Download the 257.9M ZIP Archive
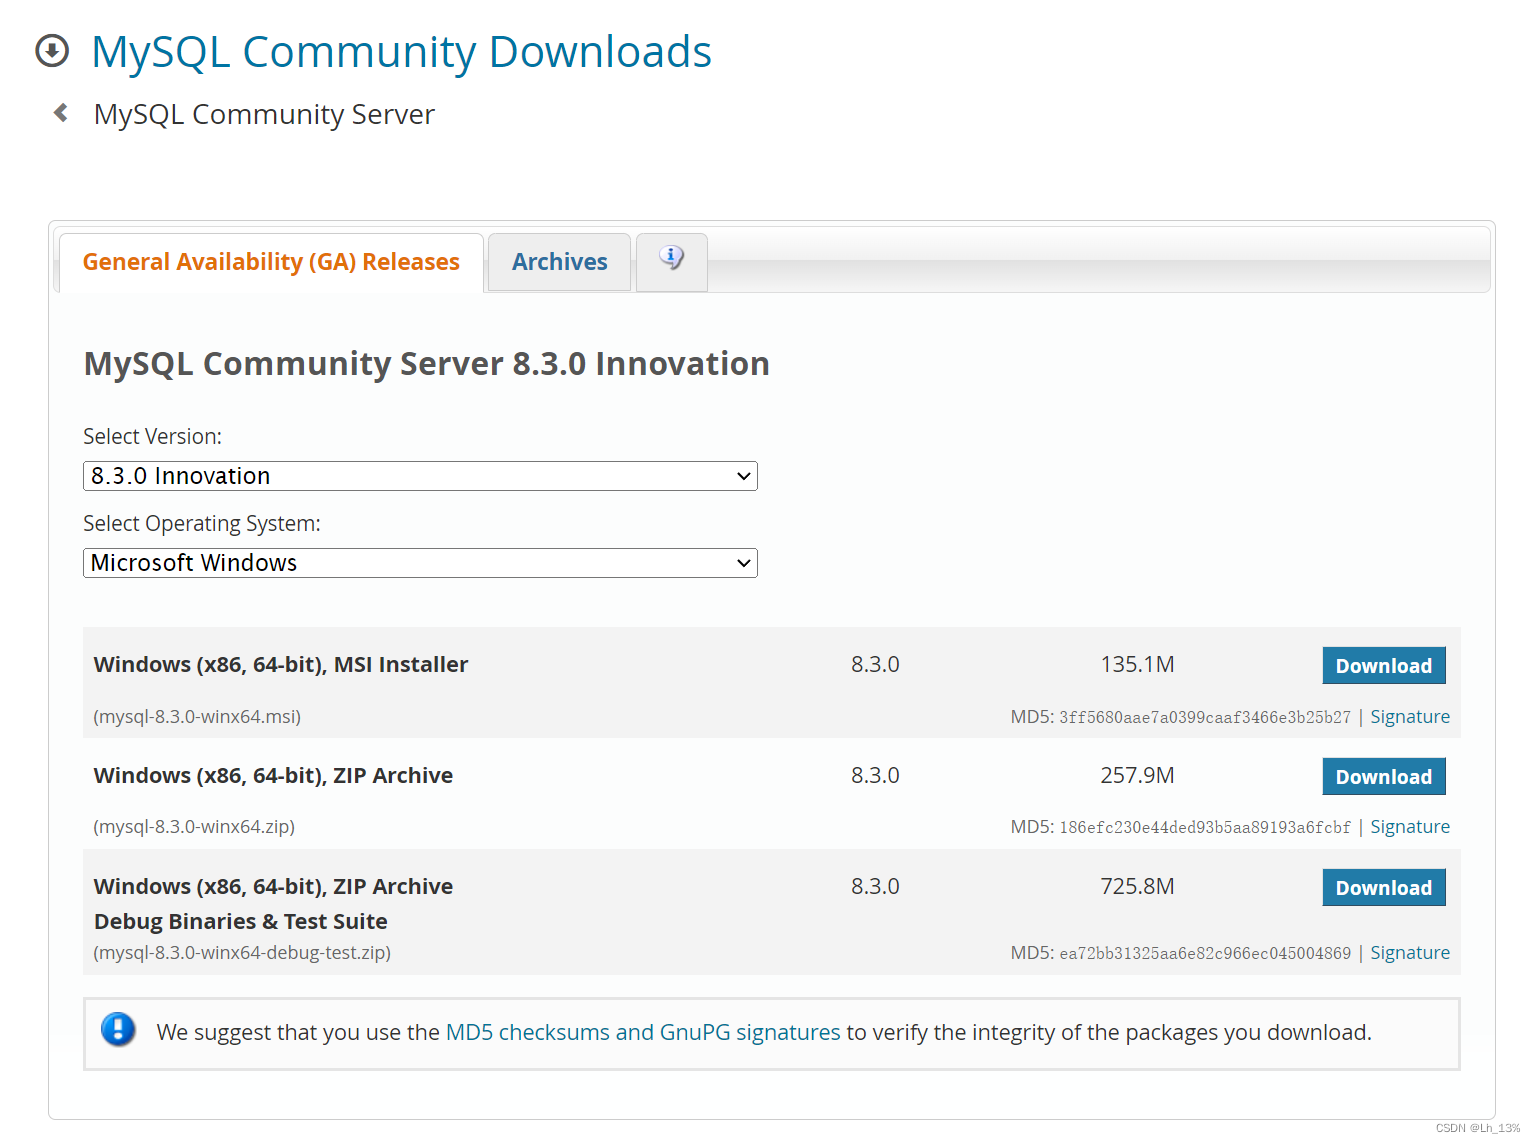The image size is (1536, 1143). tap(1384, 777)
